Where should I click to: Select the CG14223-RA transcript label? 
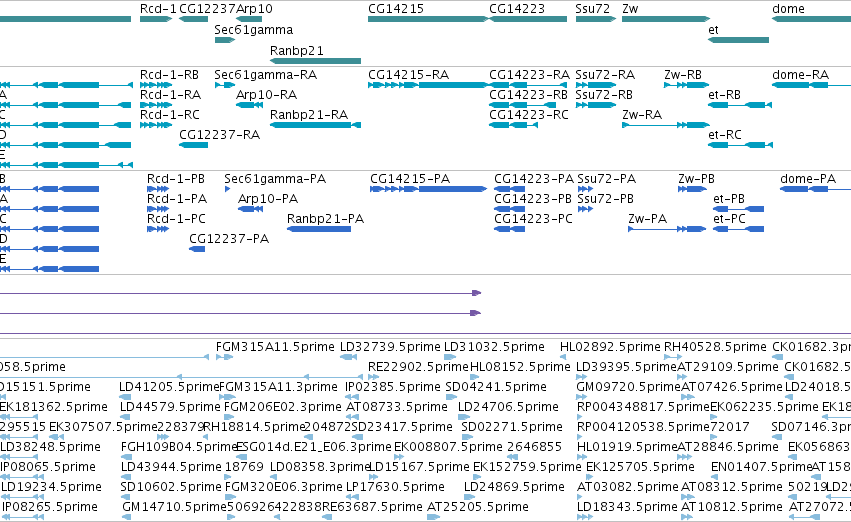point(529,75)
